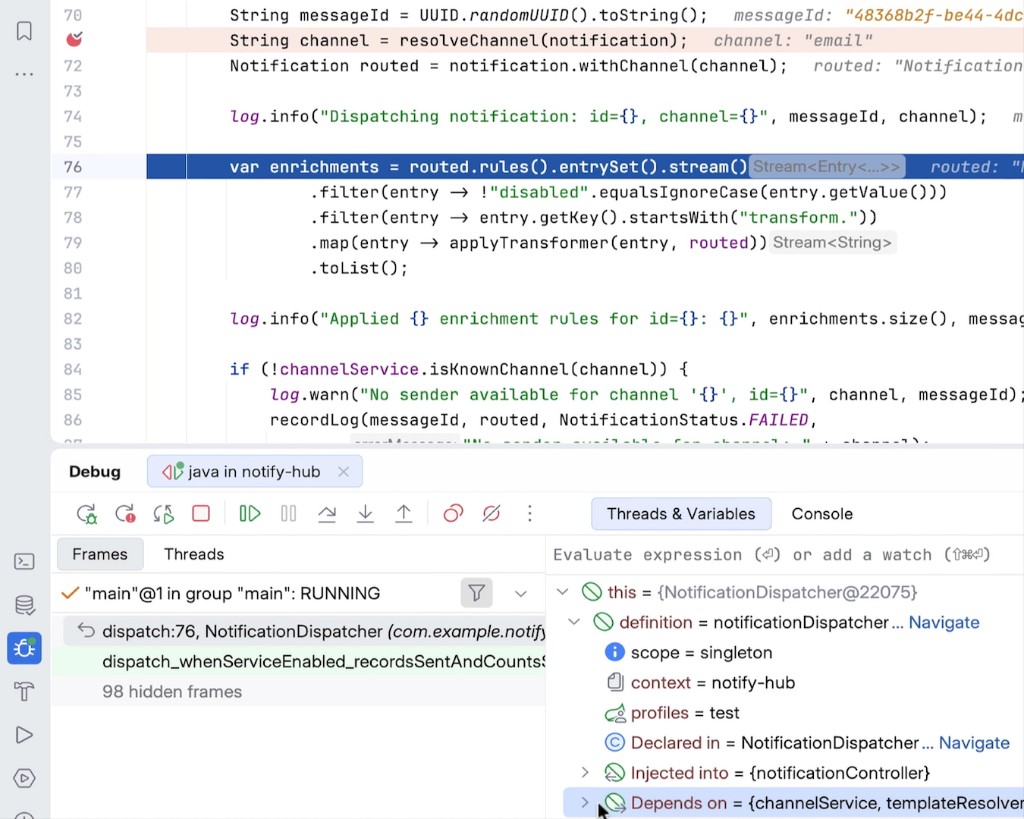Toggle the frames filter button
1024x819 pixels.
coord(477,593)
